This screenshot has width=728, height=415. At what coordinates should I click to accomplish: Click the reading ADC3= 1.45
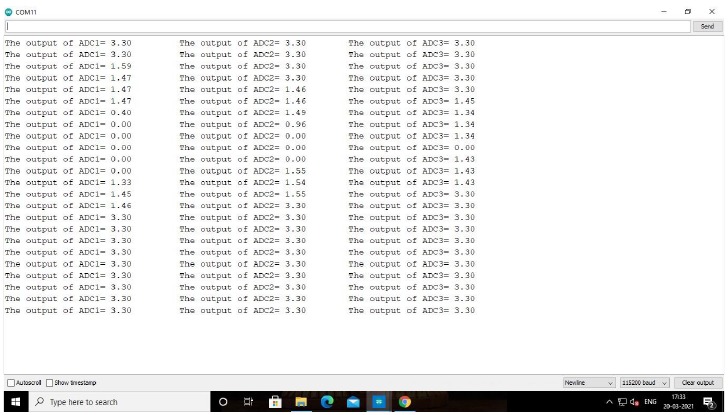coord(448,101)
